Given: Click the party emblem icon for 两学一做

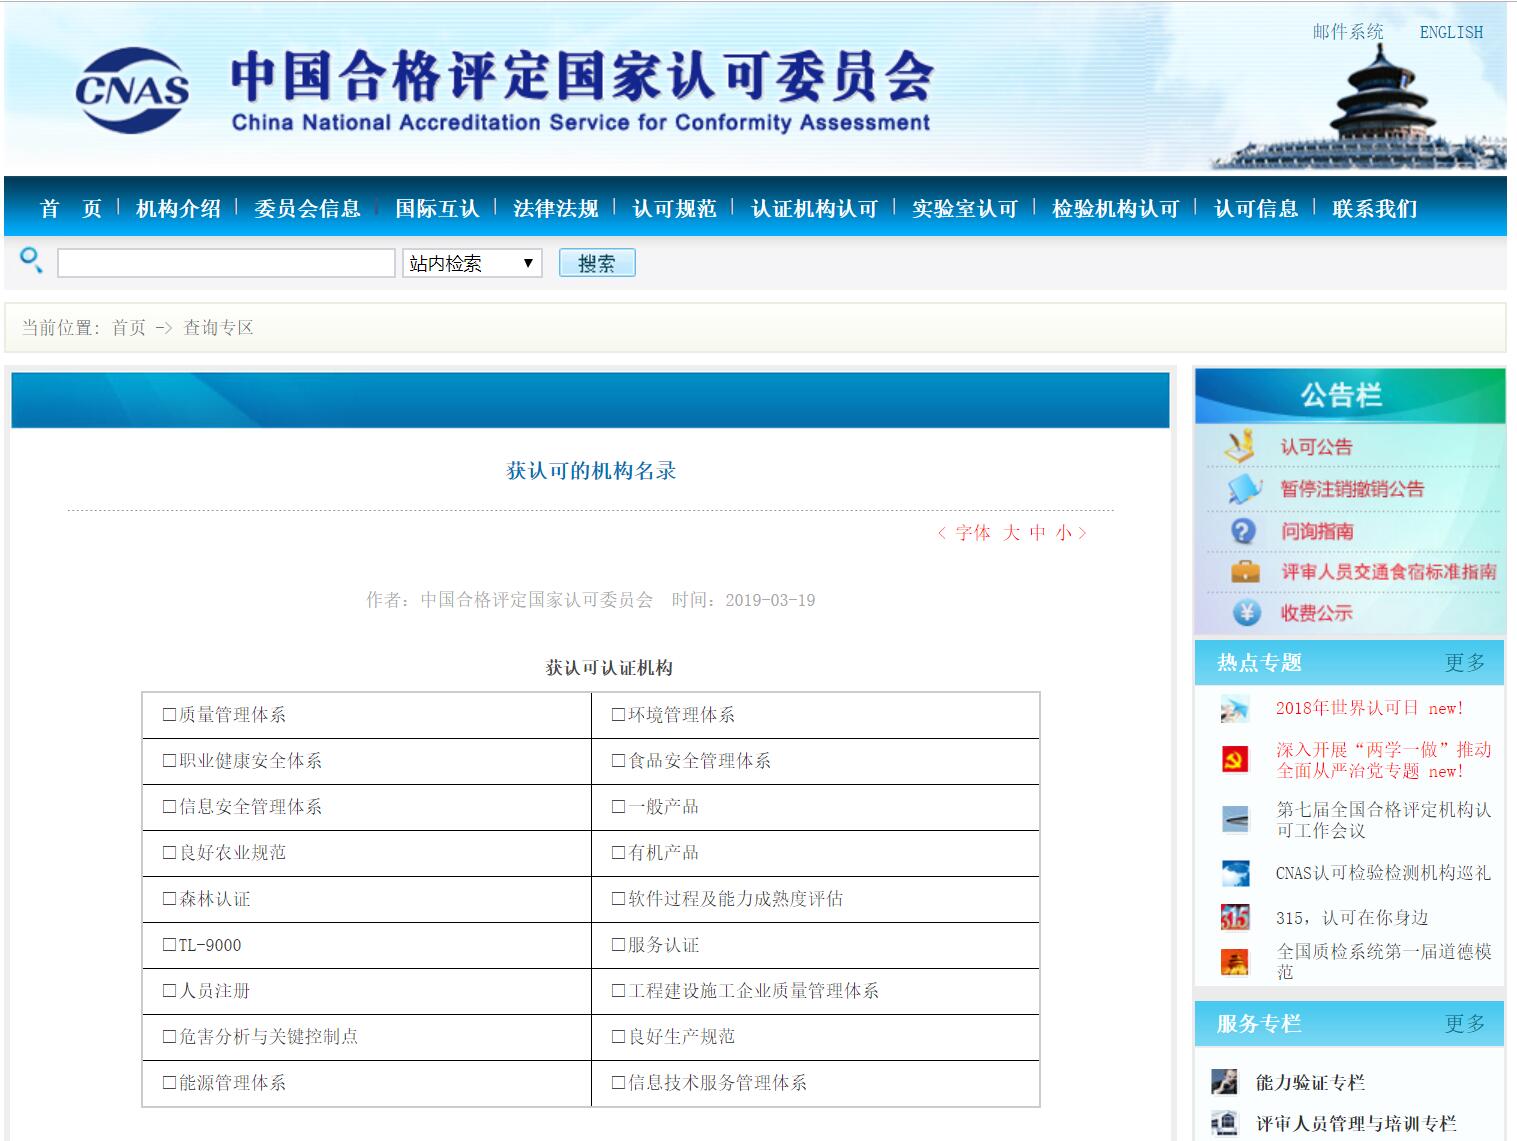Looking at the screenshot, I should 1235,760.
